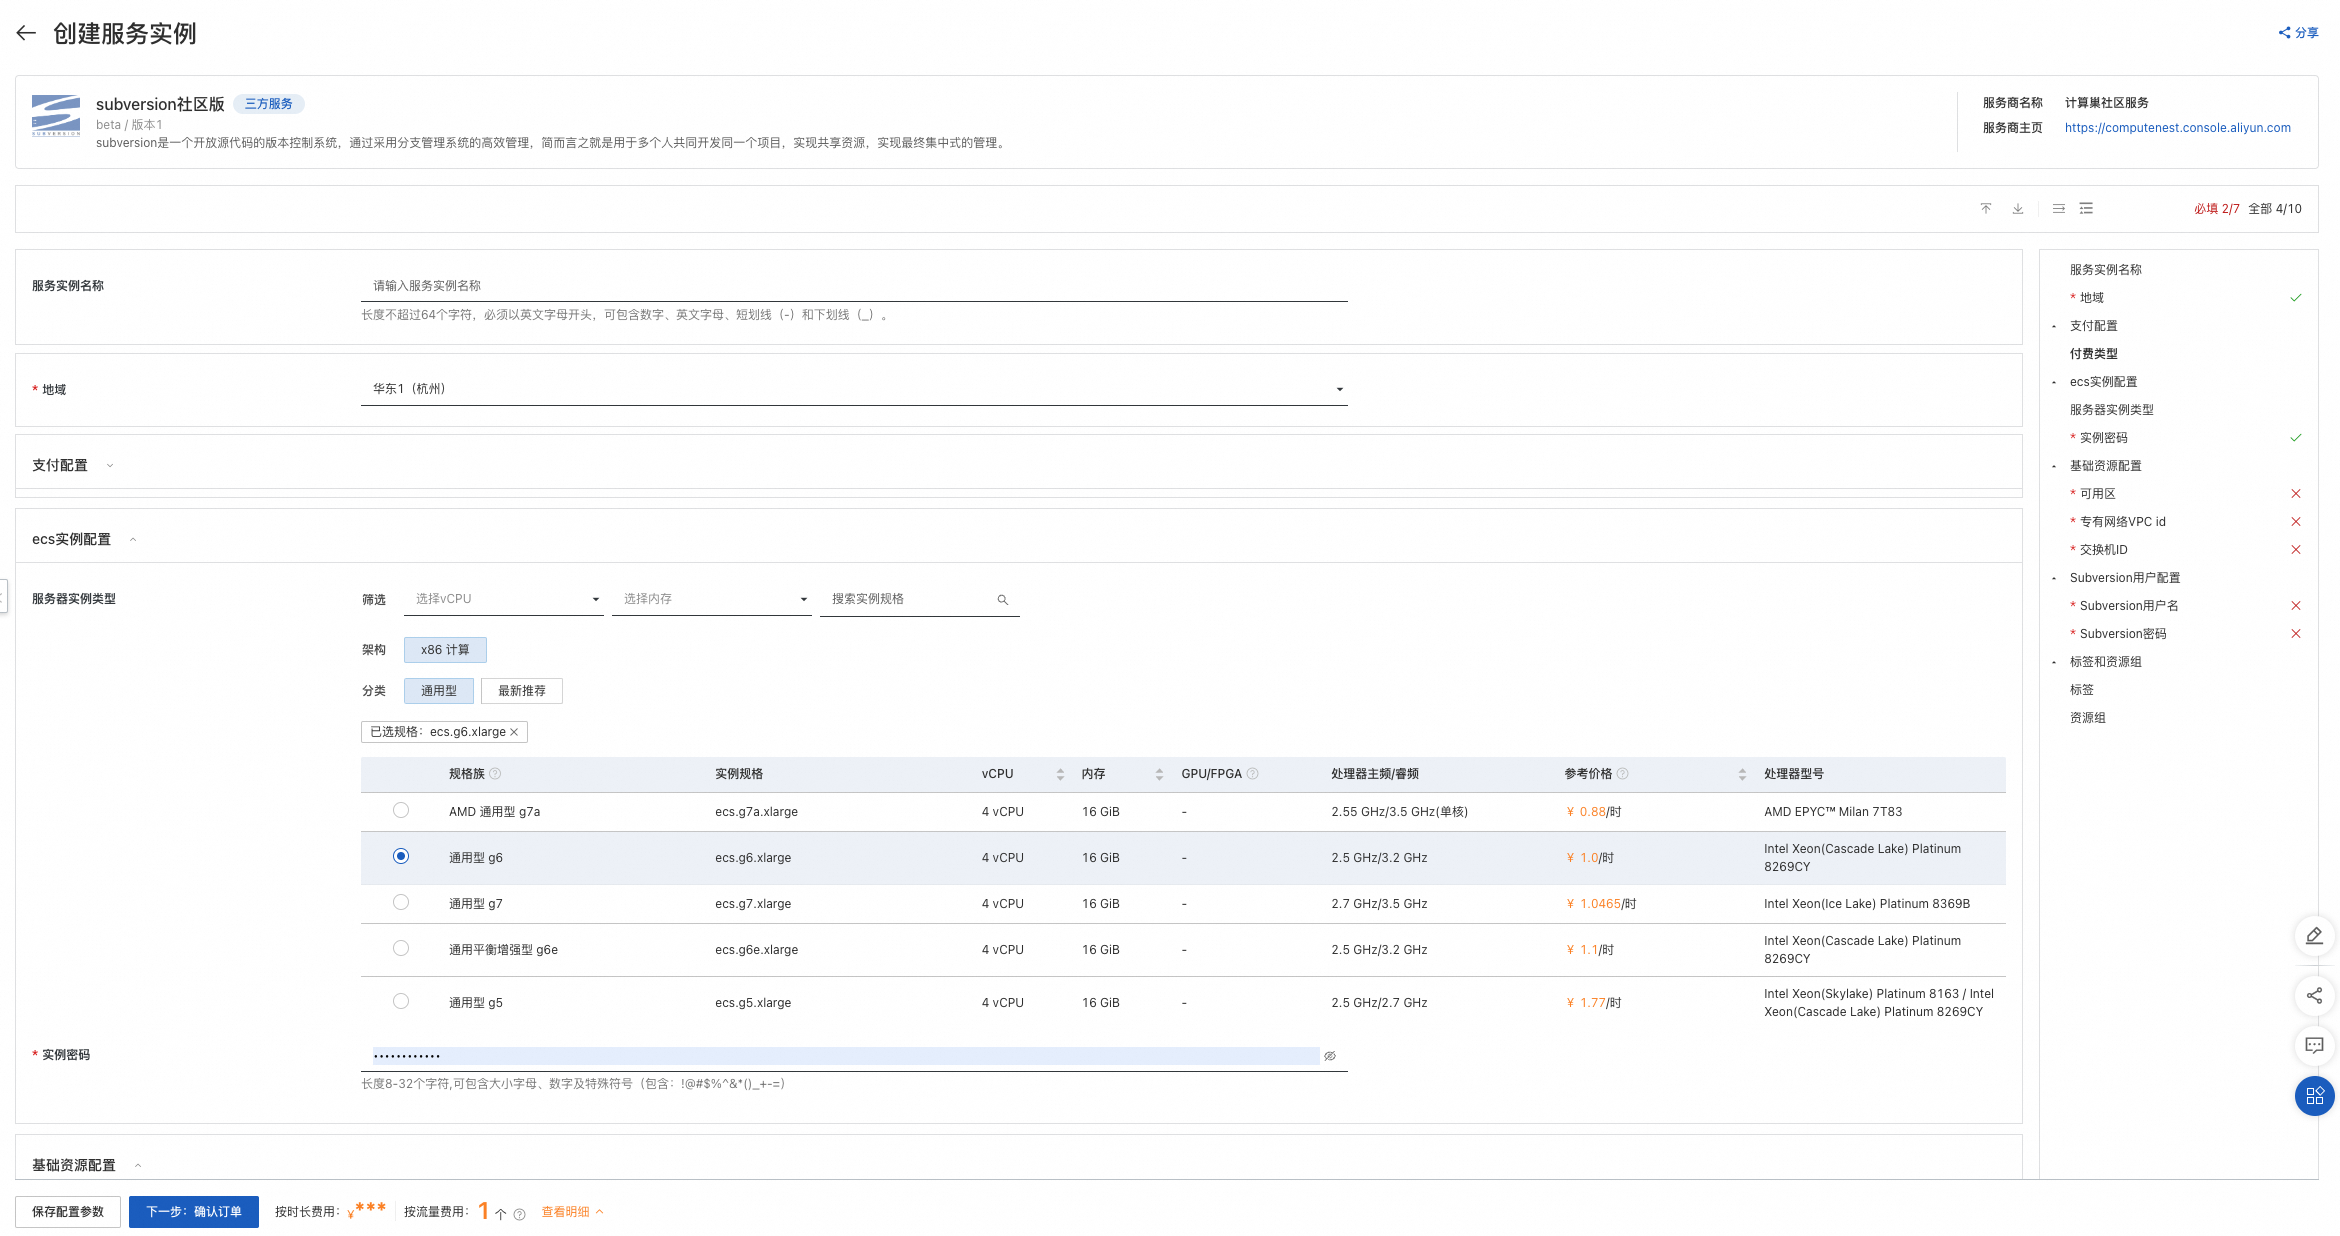Go back using the left arrow icon

(27, 33)
